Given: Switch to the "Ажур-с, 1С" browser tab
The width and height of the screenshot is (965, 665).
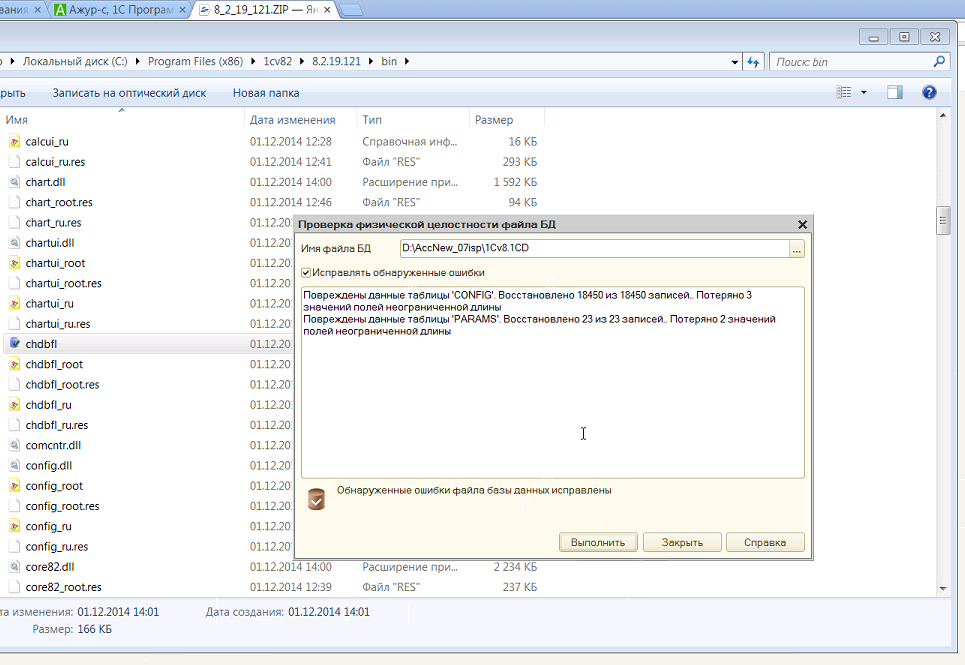Looking at the screenshot, I should (120, 11).
